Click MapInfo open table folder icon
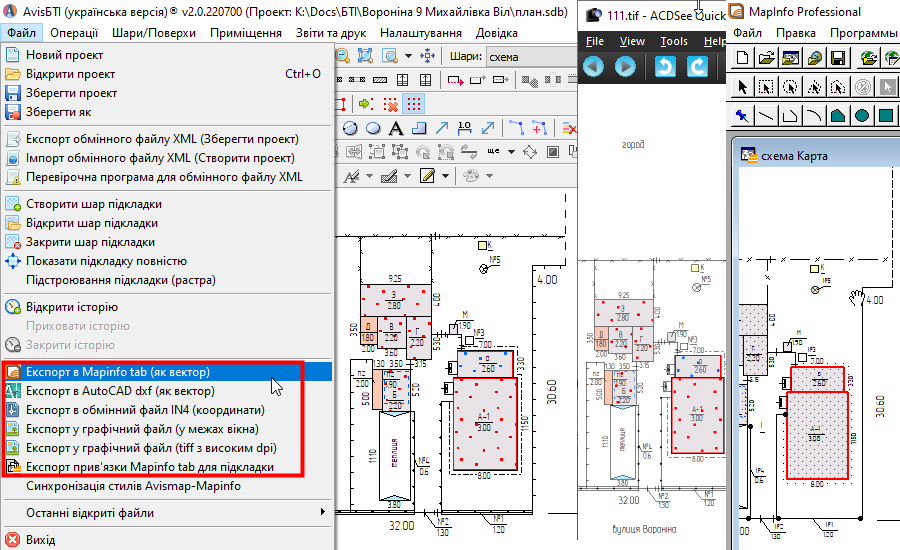900x550 pixels. pos(766,58)
